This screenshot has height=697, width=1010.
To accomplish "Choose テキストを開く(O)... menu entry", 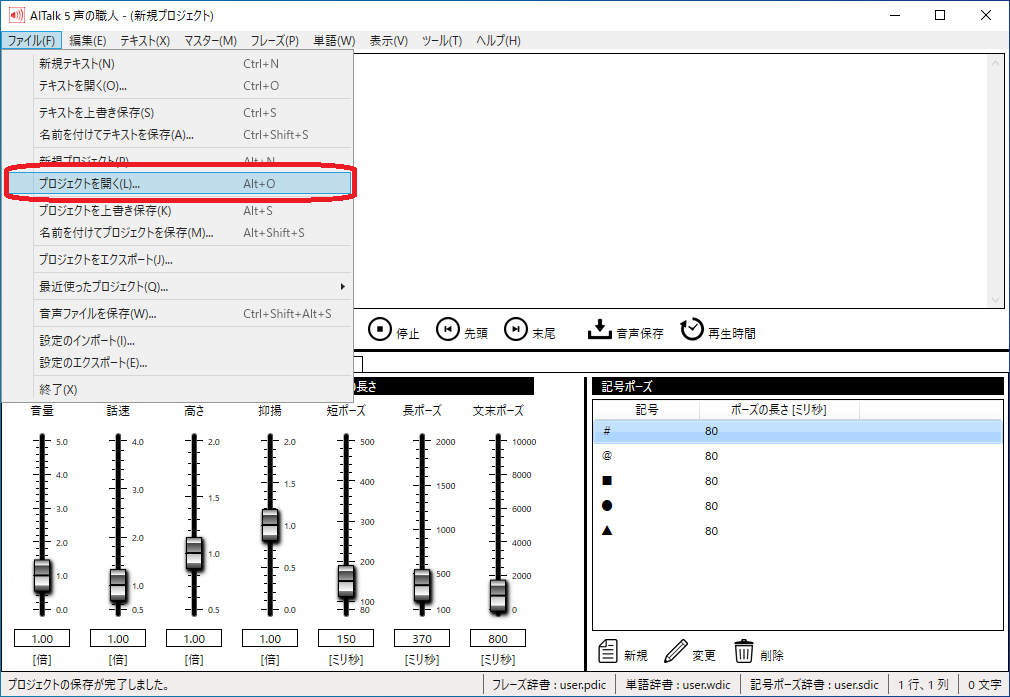I will 178,86.
